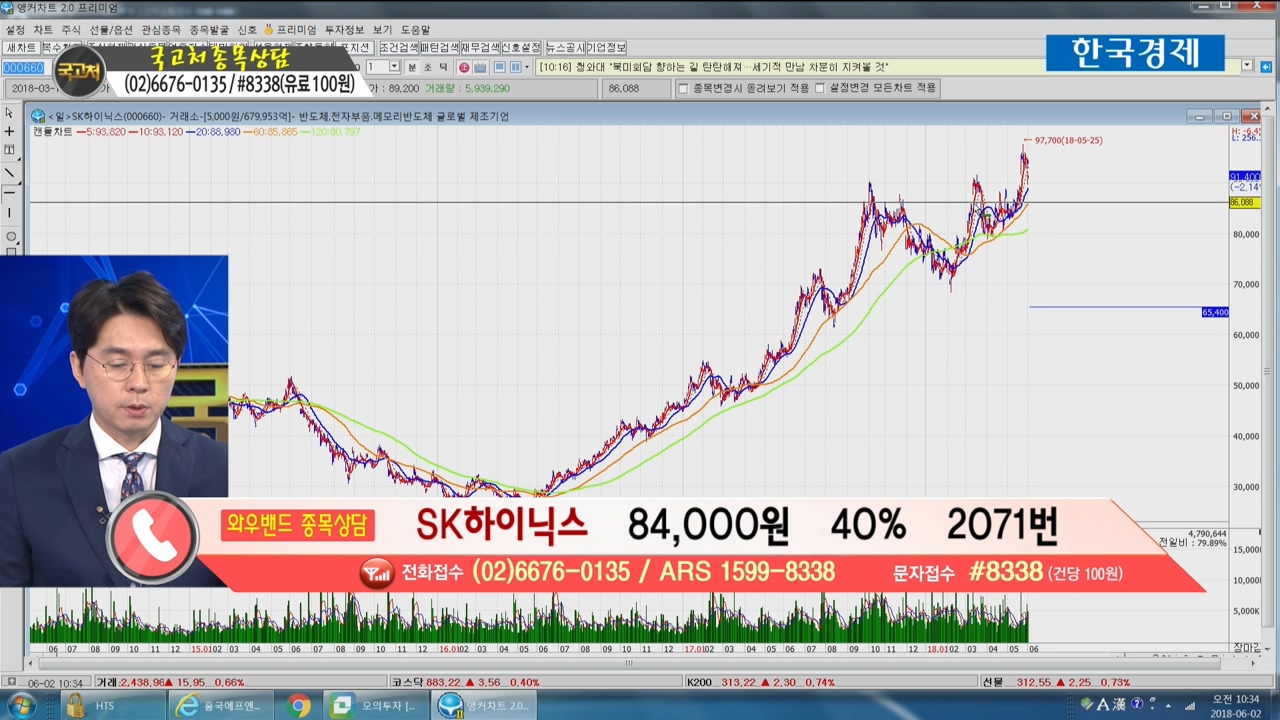Open the 투자정보 menu
Image resolution: width=1280 pixels, height=720 pixels.
click(344, 30)
